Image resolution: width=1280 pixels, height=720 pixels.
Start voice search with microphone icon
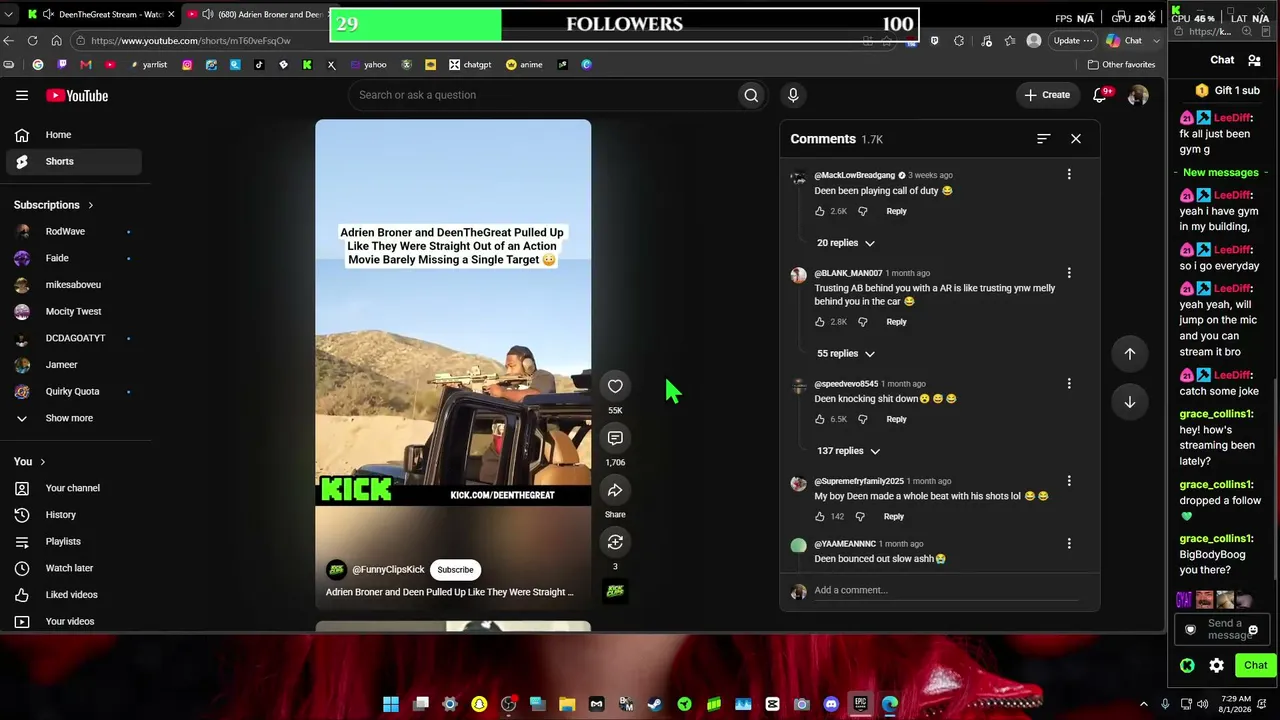coord(793,95)
